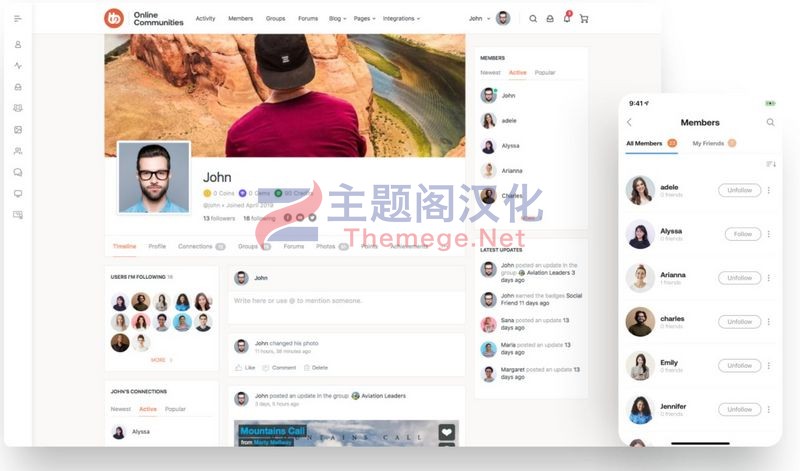Open the Groups menu item
The image size is (800, 471).
coord(276,18)
